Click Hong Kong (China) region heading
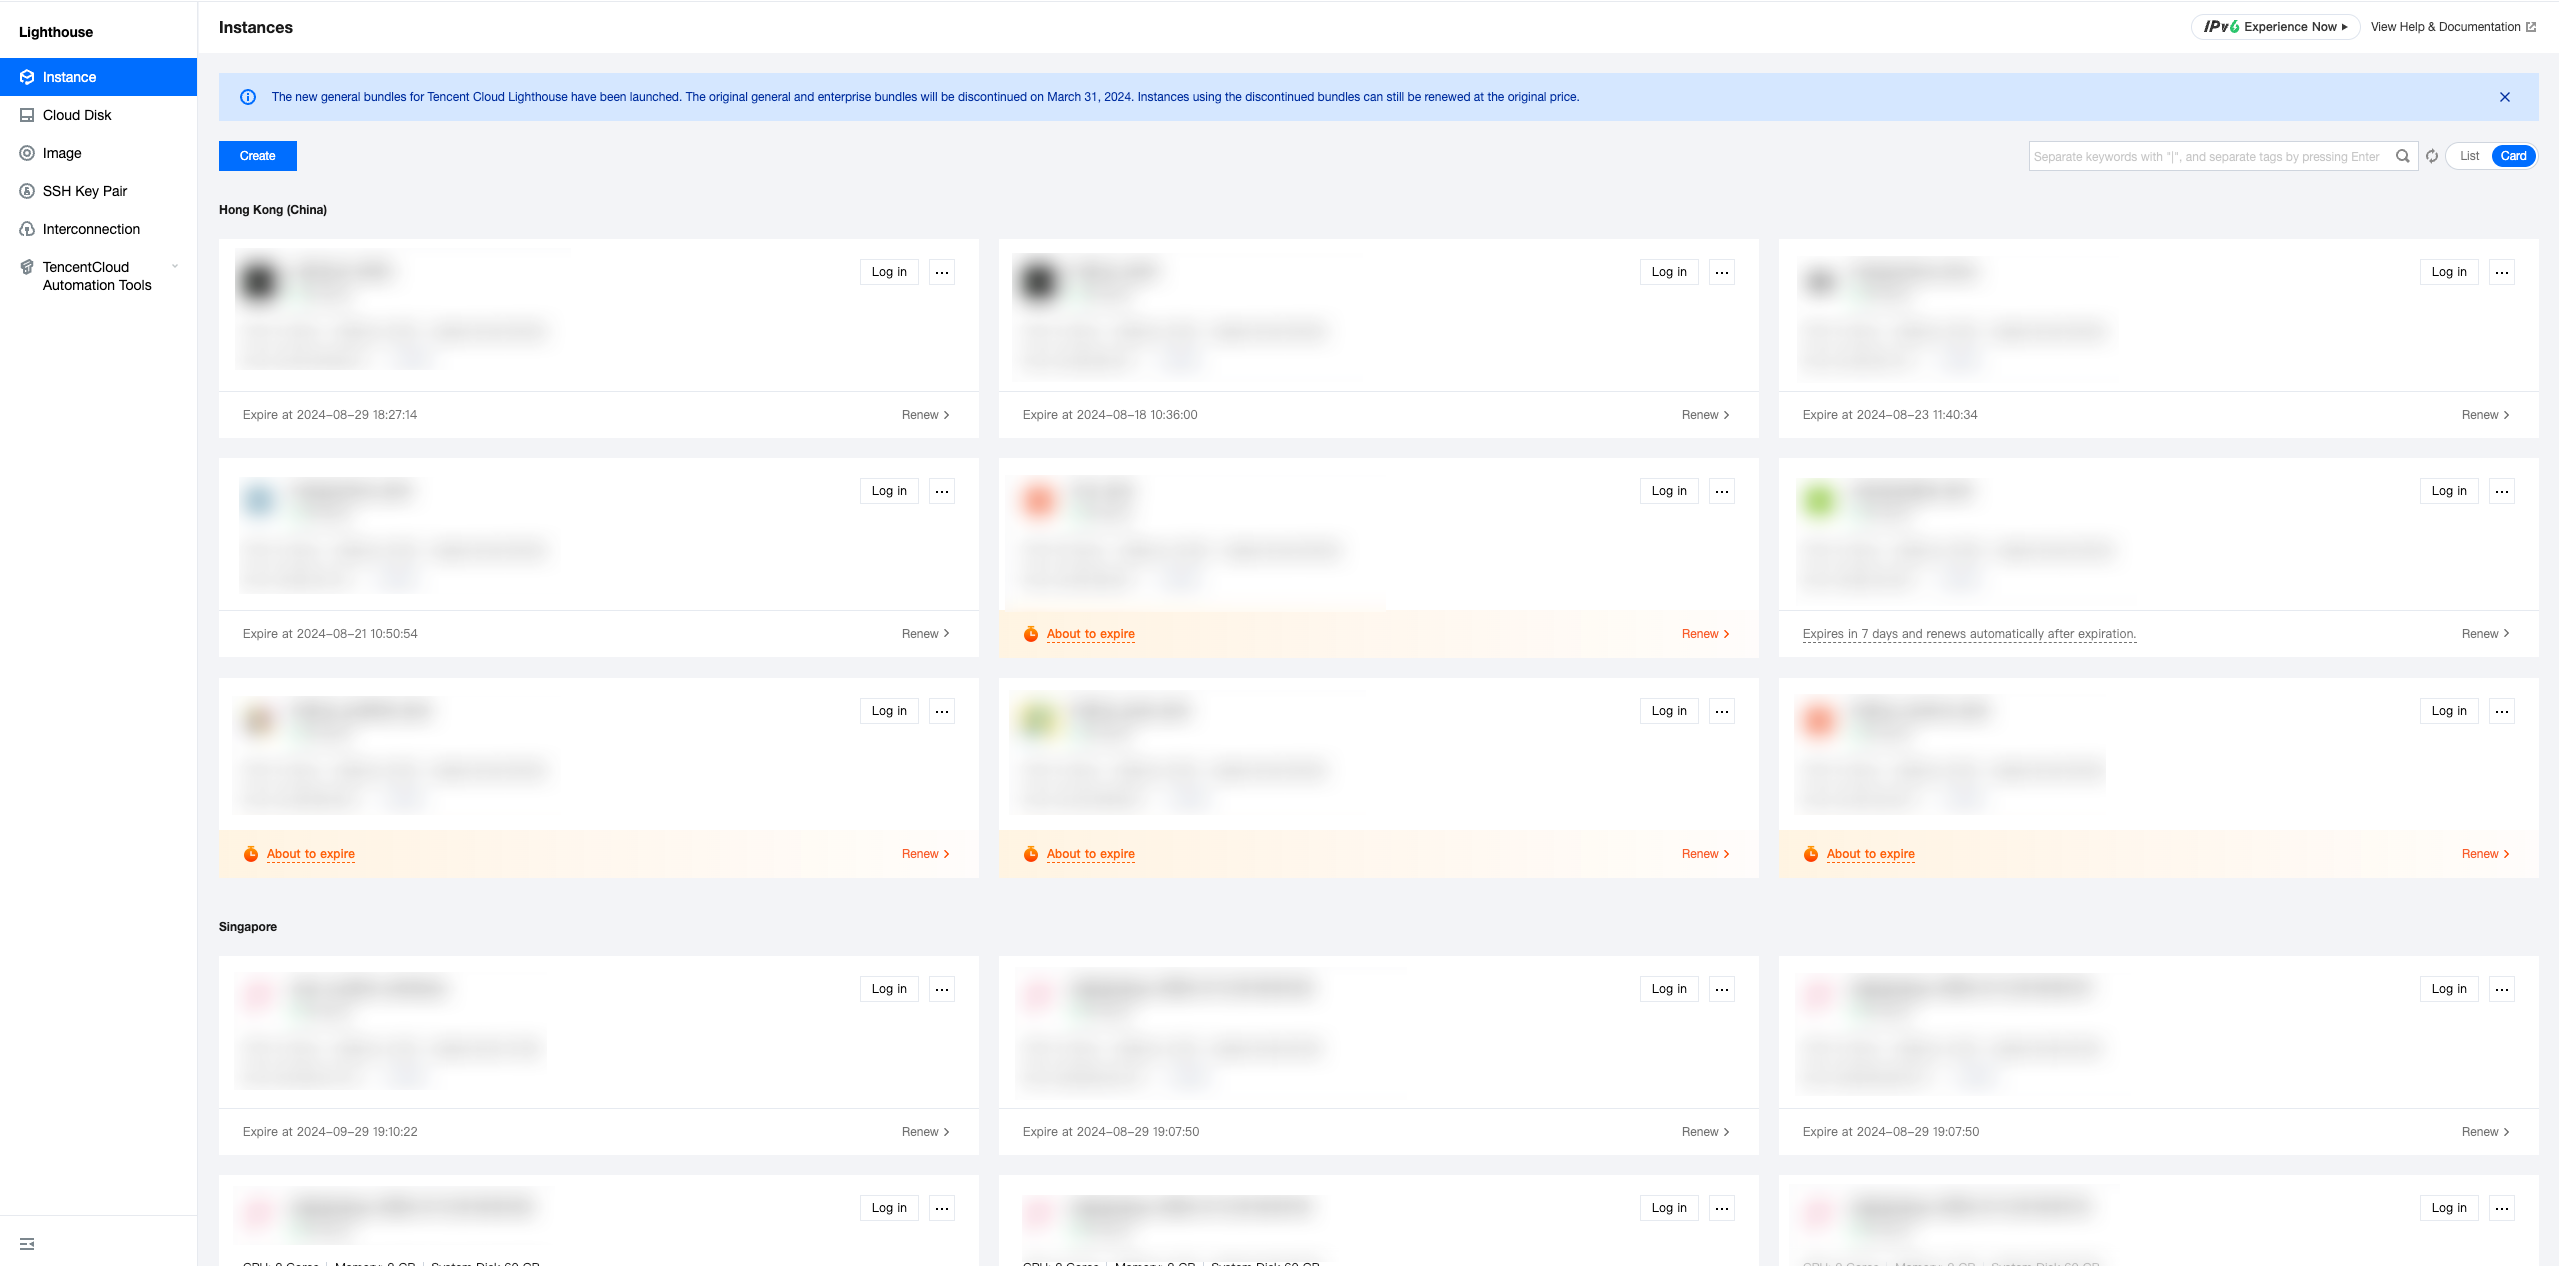This screenshot has height=1266, width=2559. tap(273, 210)
